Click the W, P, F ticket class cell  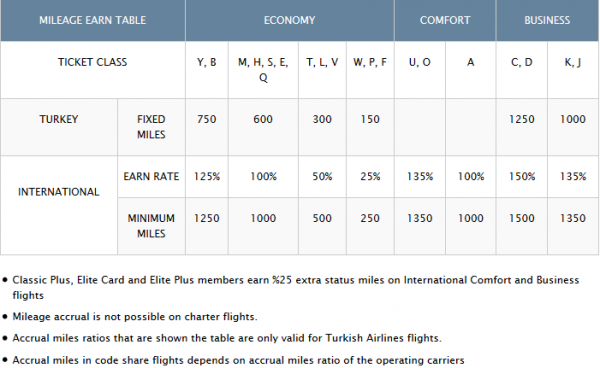click(x=370, y=70)
